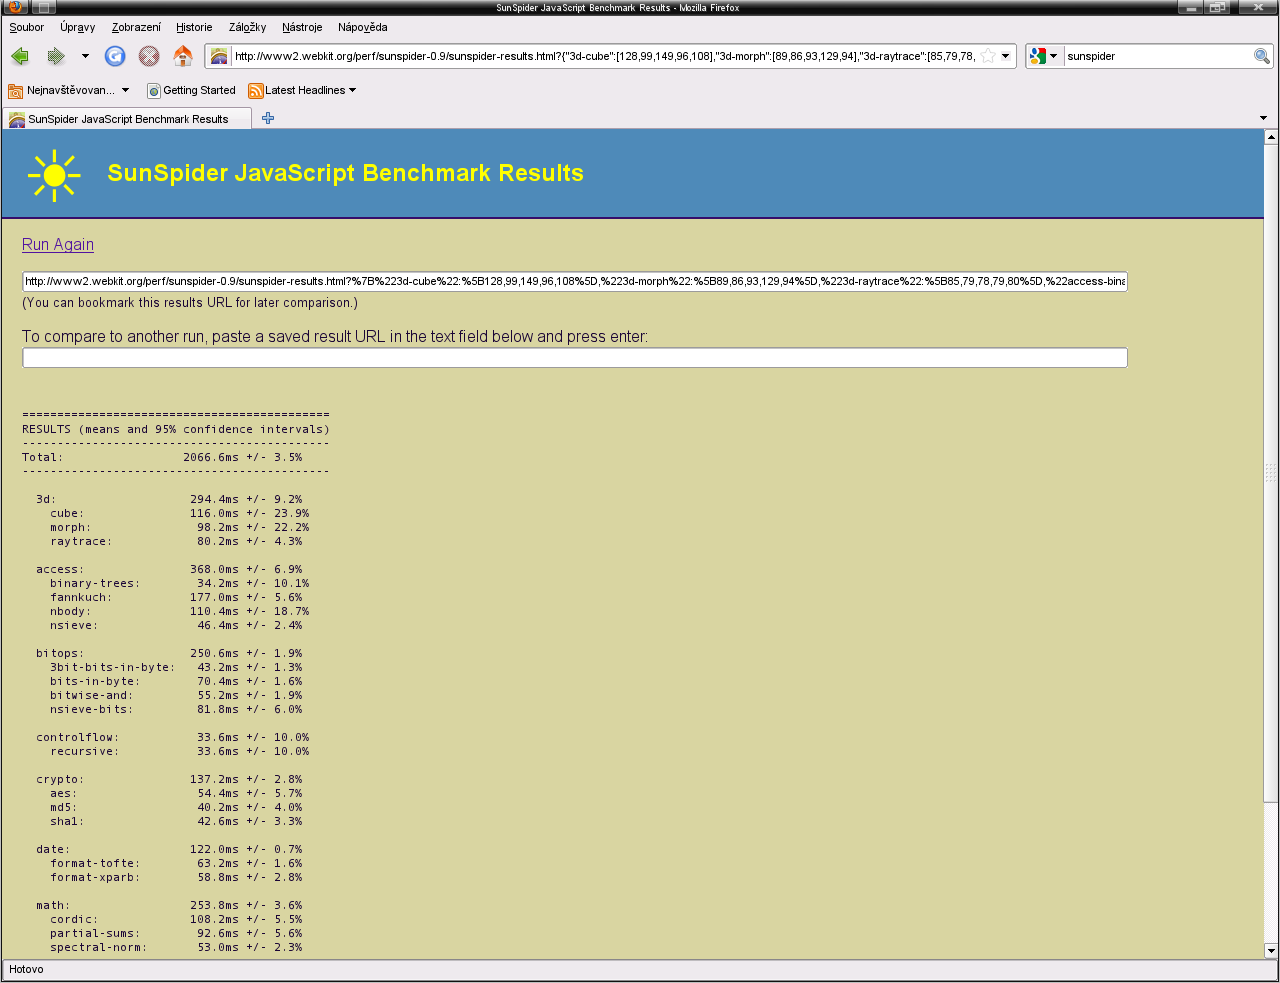
Task: Click the site favicon in address bar
Action: (x=219, y=56)
